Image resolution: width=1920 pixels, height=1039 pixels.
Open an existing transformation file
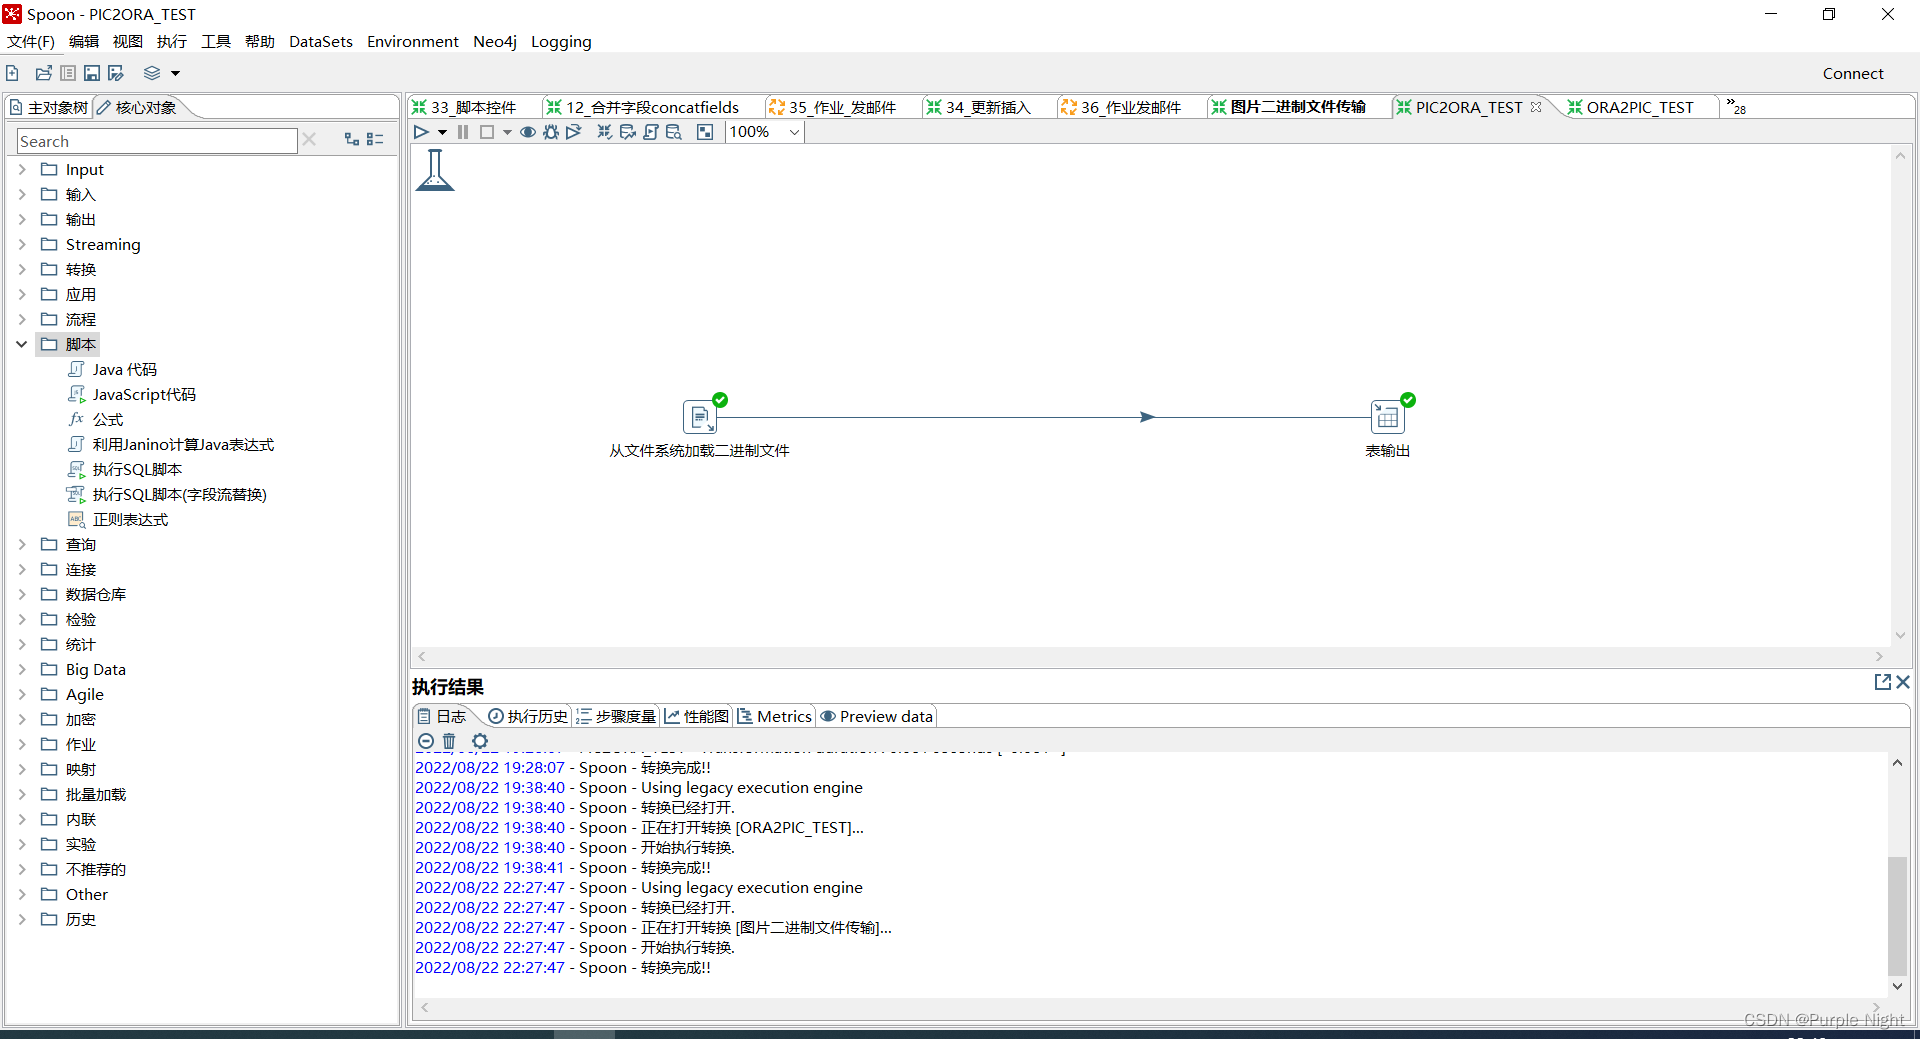point(43,72)
